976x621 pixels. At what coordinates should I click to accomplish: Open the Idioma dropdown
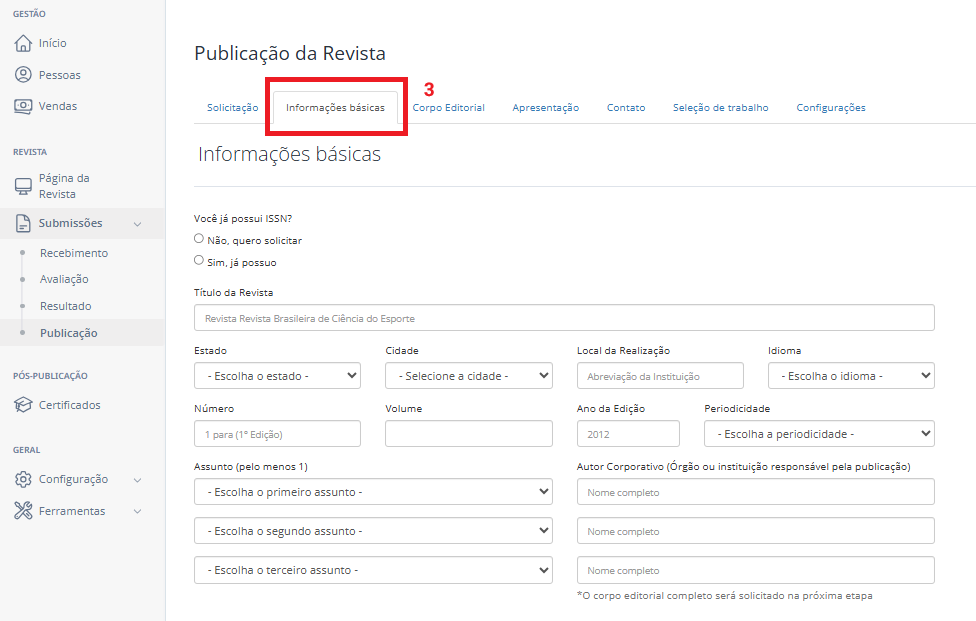(x=851, y=376)
